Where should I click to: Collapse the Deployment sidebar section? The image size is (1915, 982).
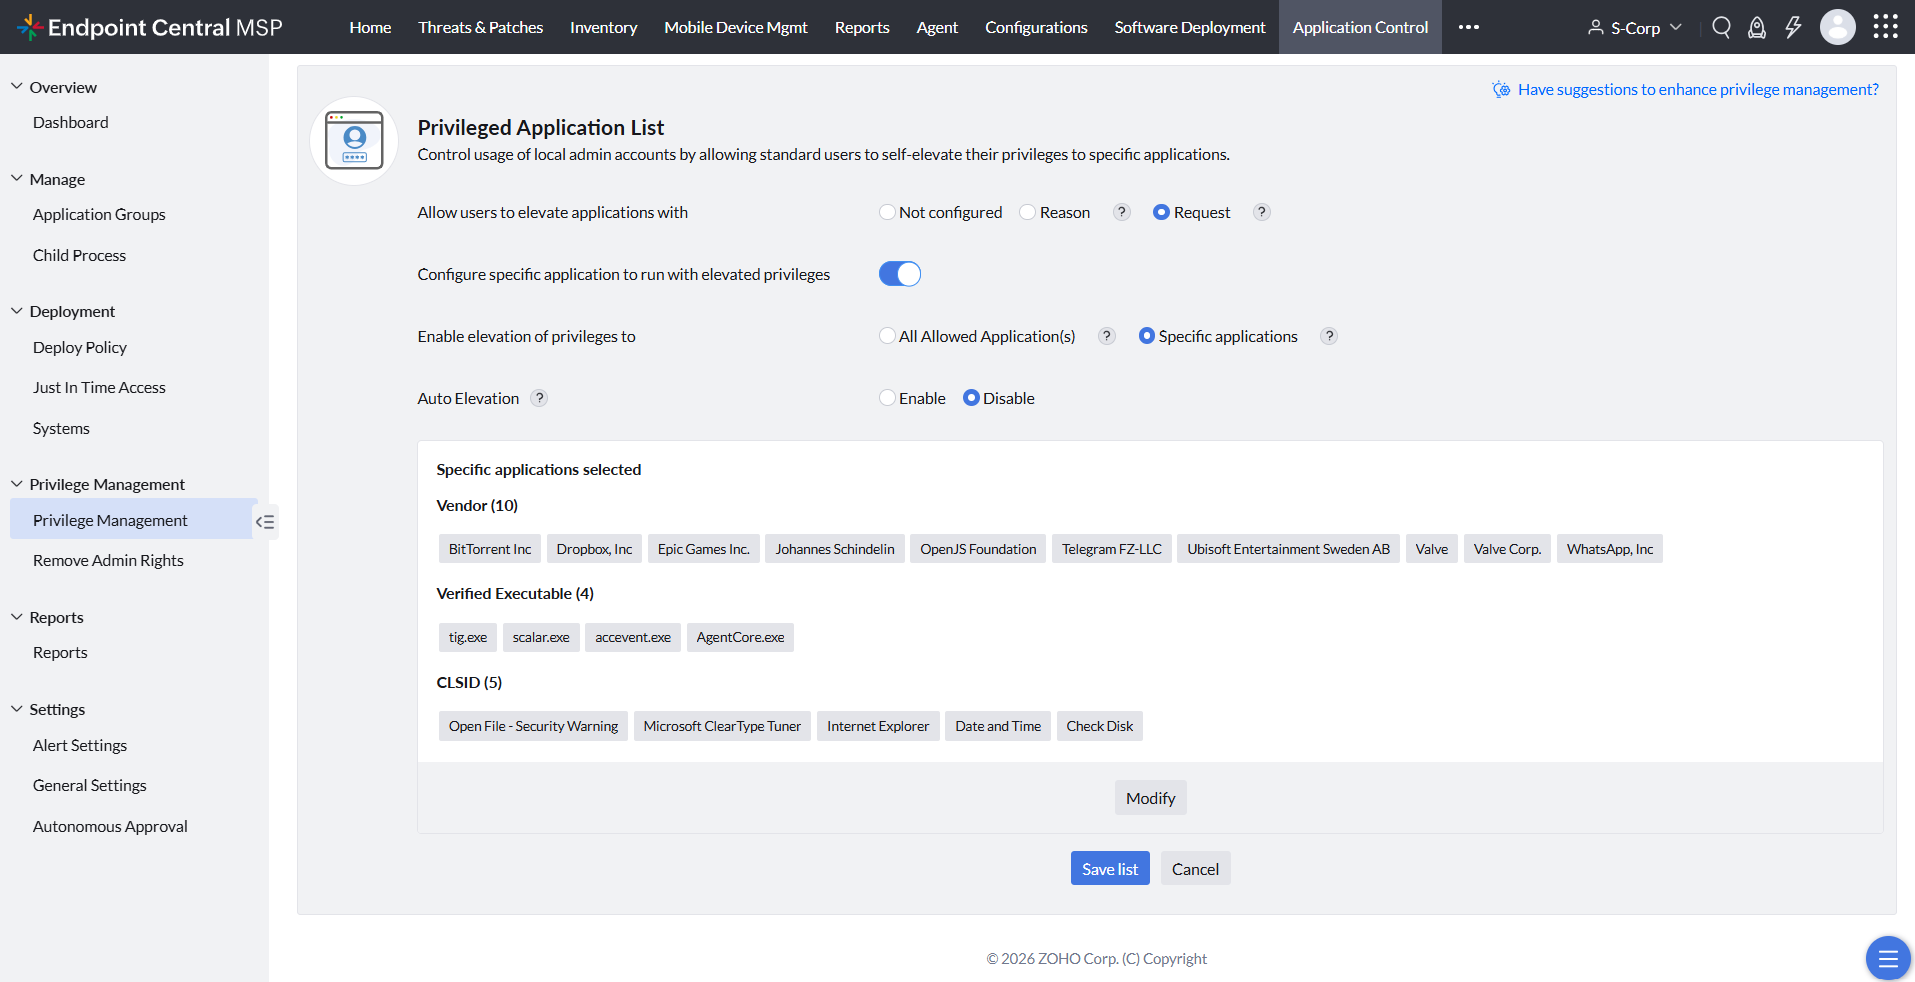pyautogui.click(x=17, y=311)
